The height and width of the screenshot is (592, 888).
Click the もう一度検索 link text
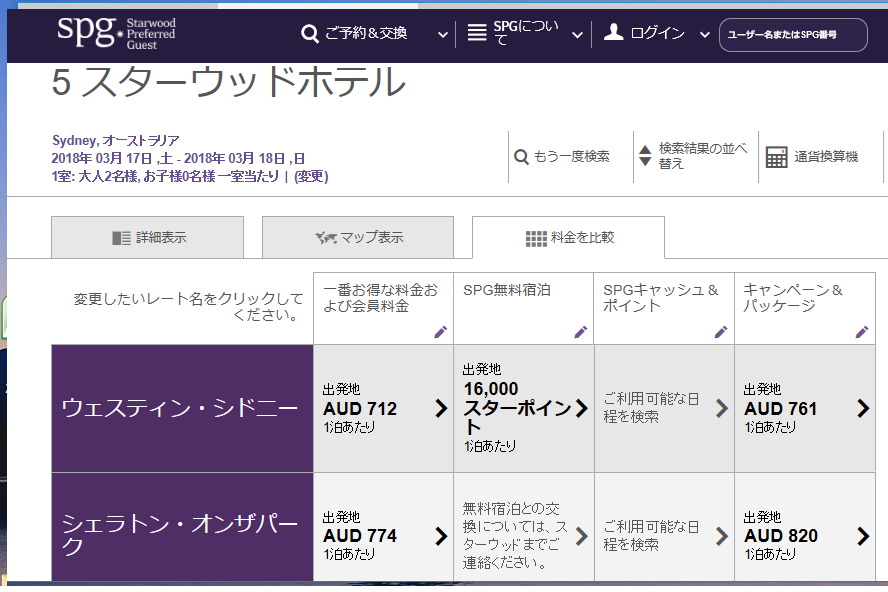point(571,156)
